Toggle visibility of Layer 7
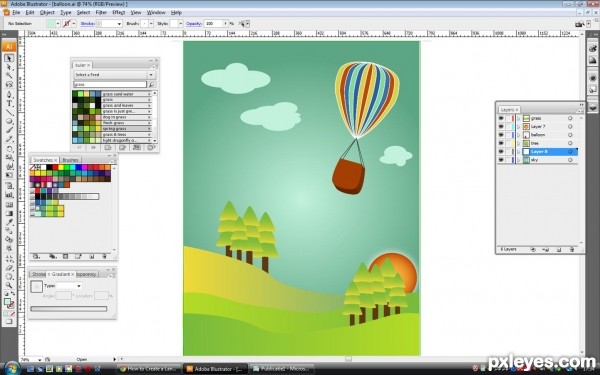This screenshot has height=375, width=600. [501, 127]
